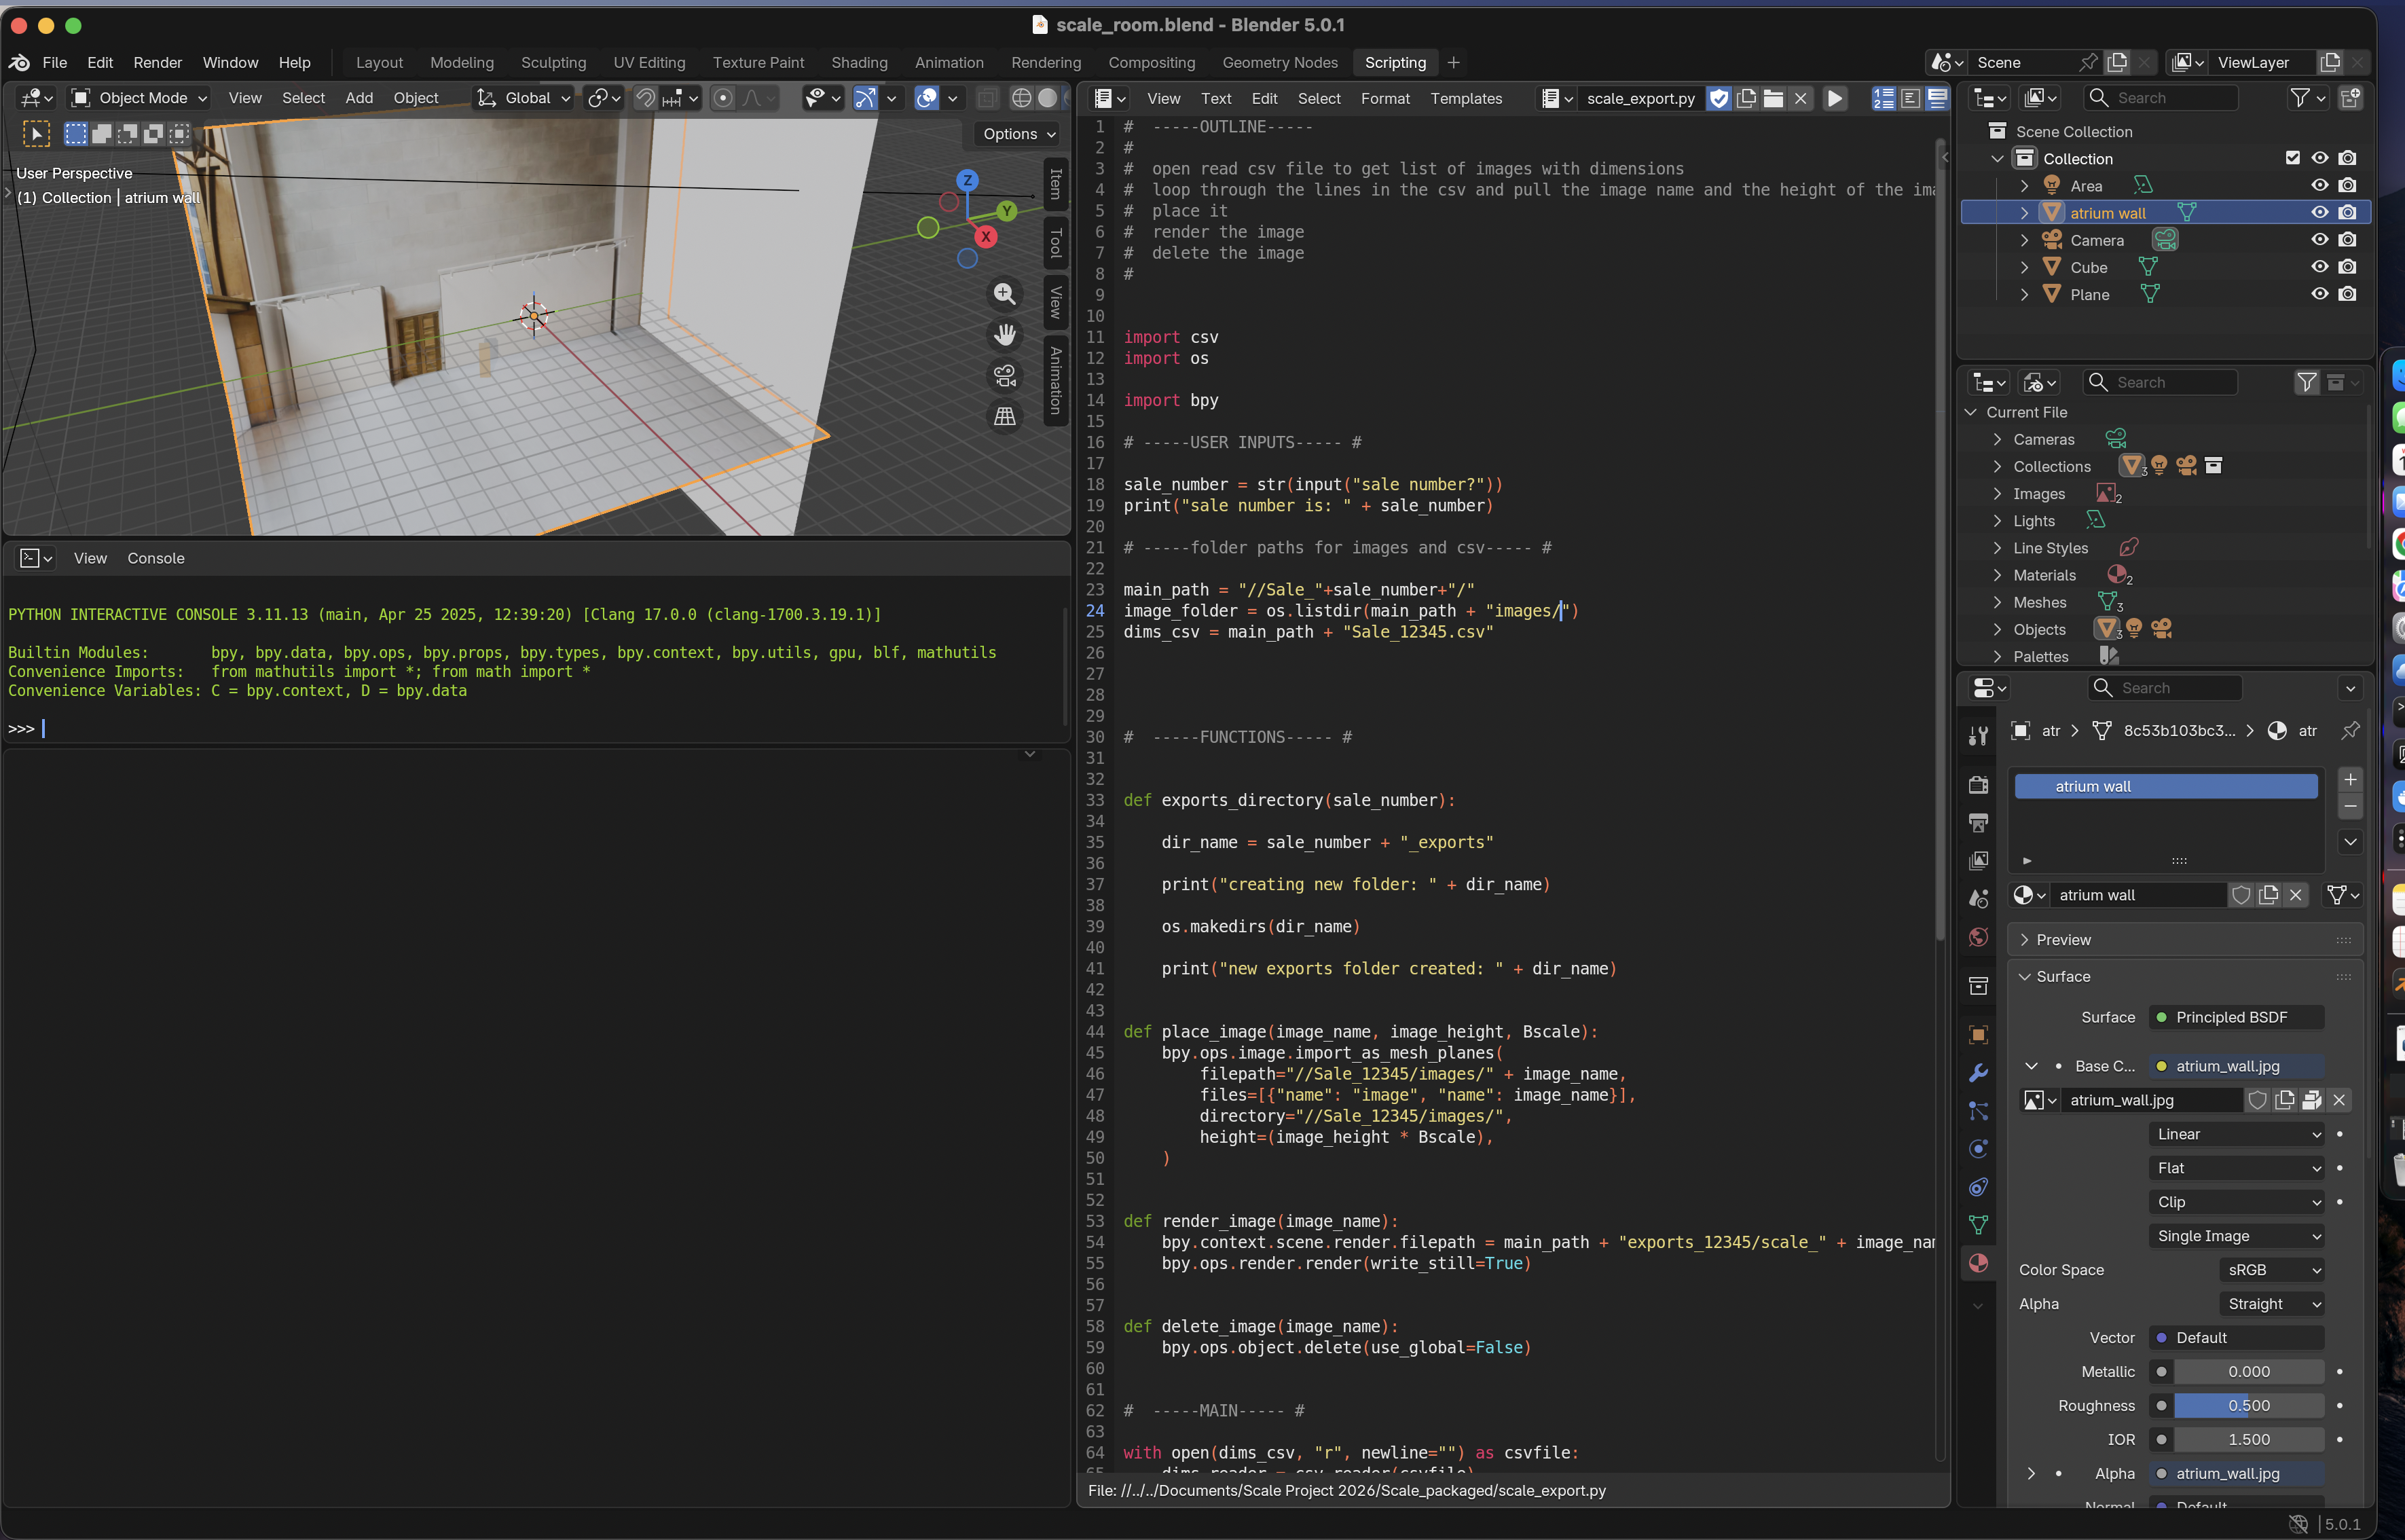2405x1540 pixels.
Task: Toggle syntax highlighting in text editor
Action: [x=1937, y=98]
